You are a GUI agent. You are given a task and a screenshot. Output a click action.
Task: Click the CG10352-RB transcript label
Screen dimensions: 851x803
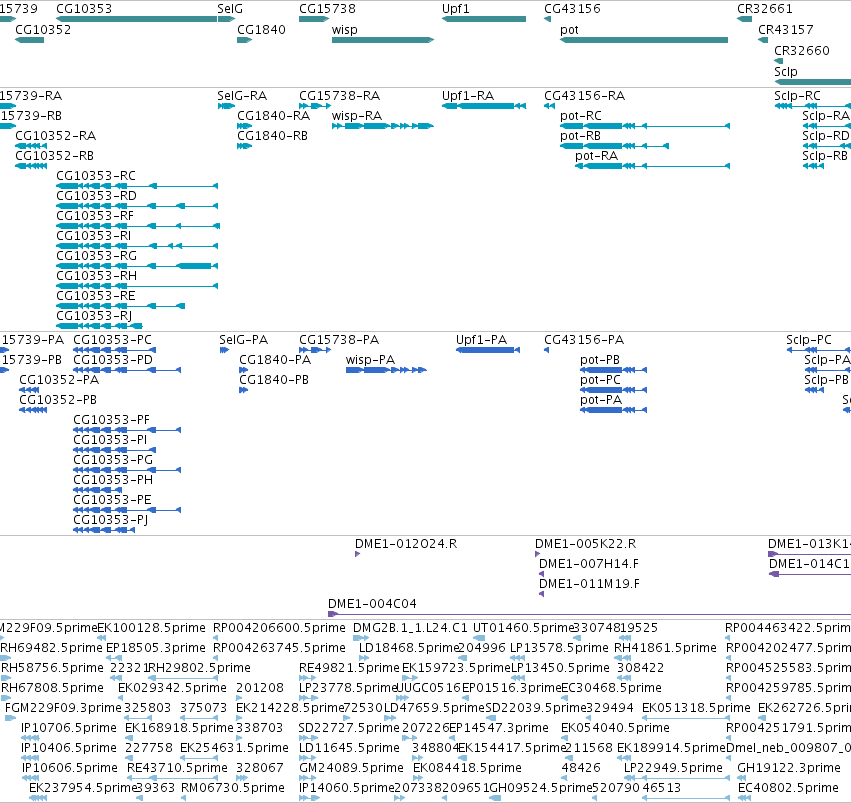click(54, 156)
